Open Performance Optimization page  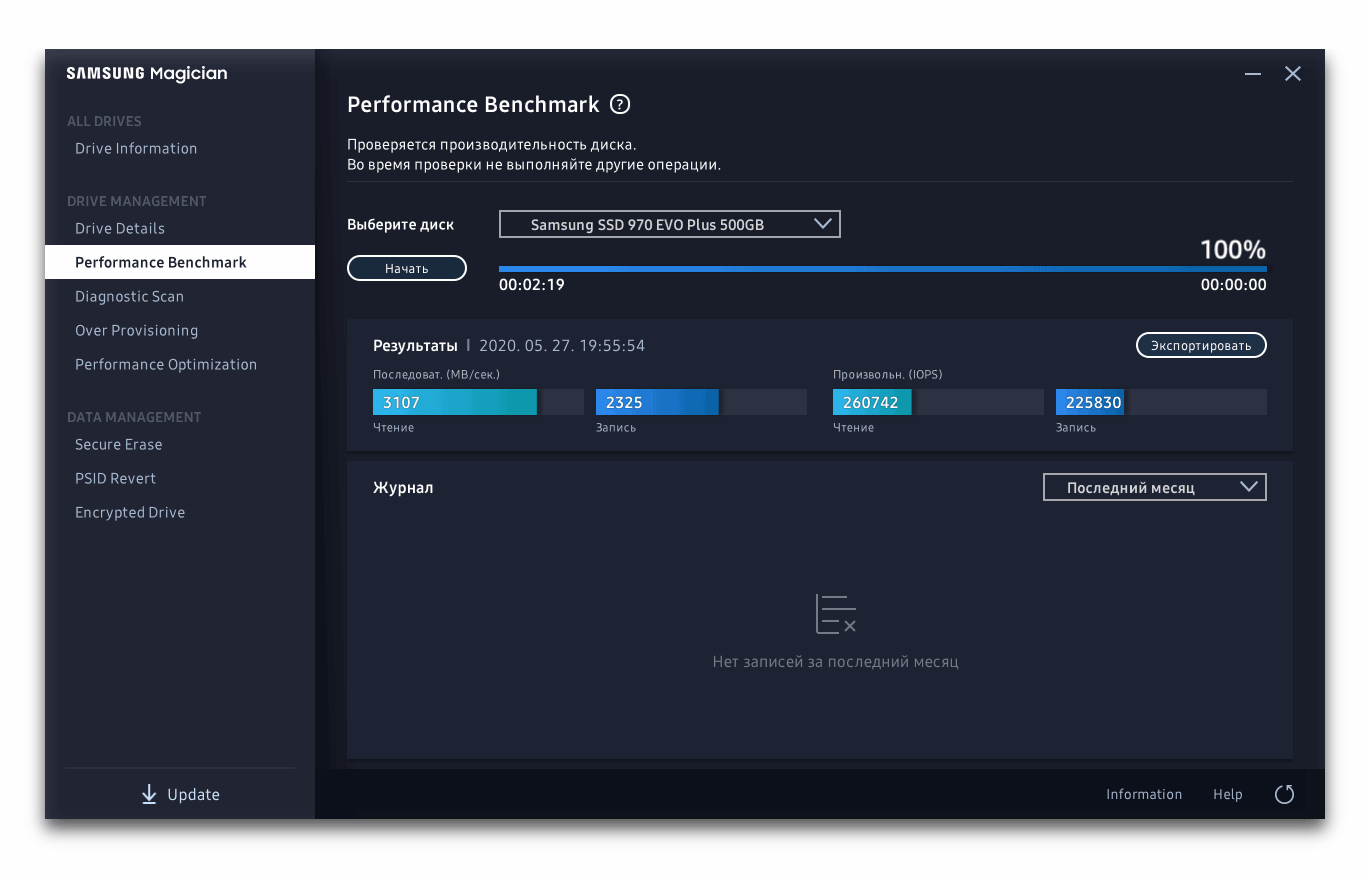point(166,364)
